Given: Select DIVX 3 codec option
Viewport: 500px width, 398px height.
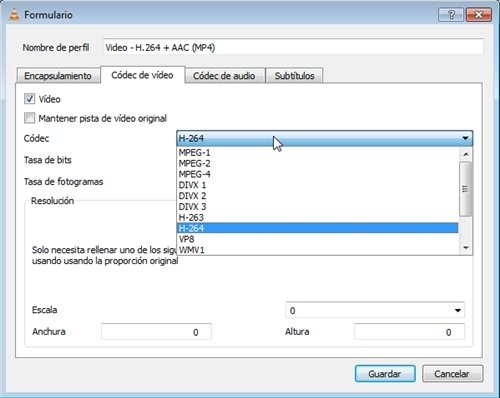Looking at the screenshot, I should click(317, 206).
